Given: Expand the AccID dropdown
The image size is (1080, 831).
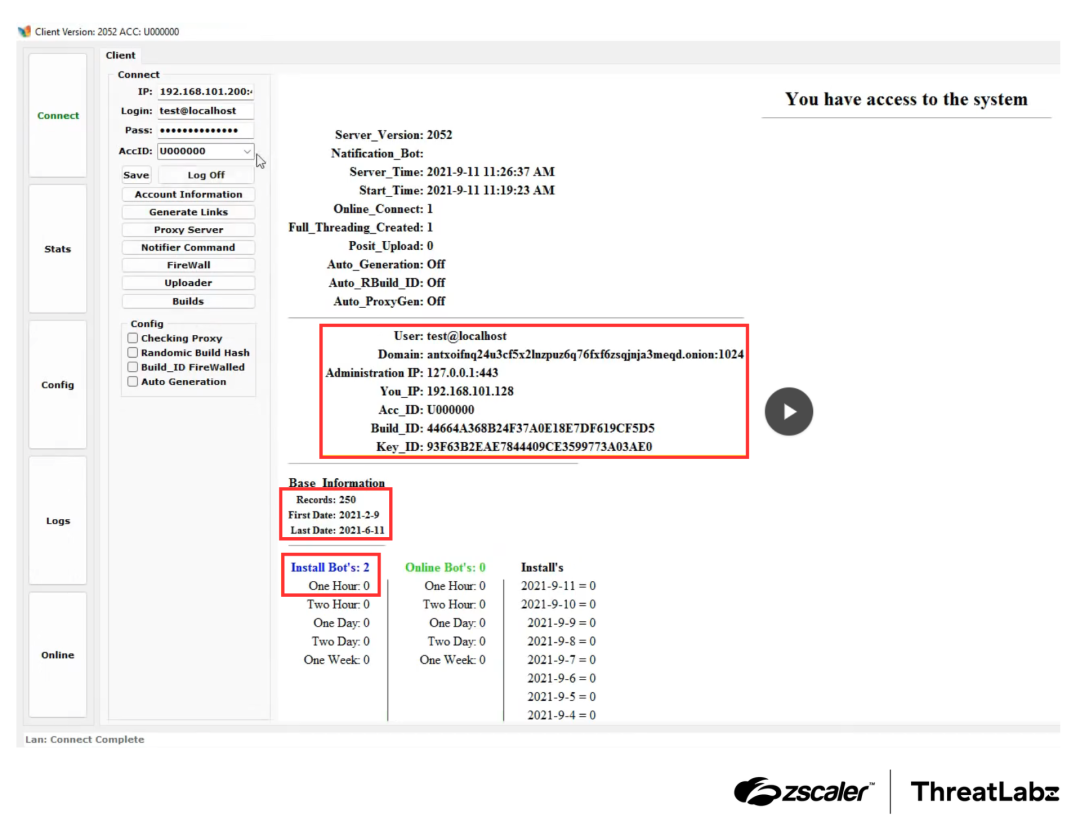Looking at the screenshot, I should (x=247, y=151).
